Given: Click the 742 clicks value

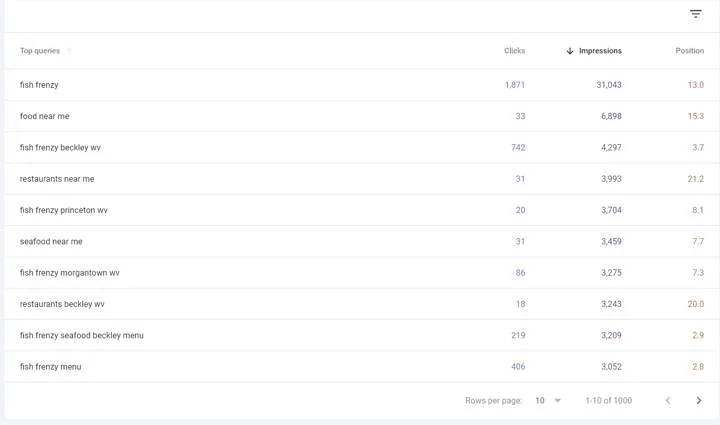Looking at the screenshot, I should (x=518, y=147).
